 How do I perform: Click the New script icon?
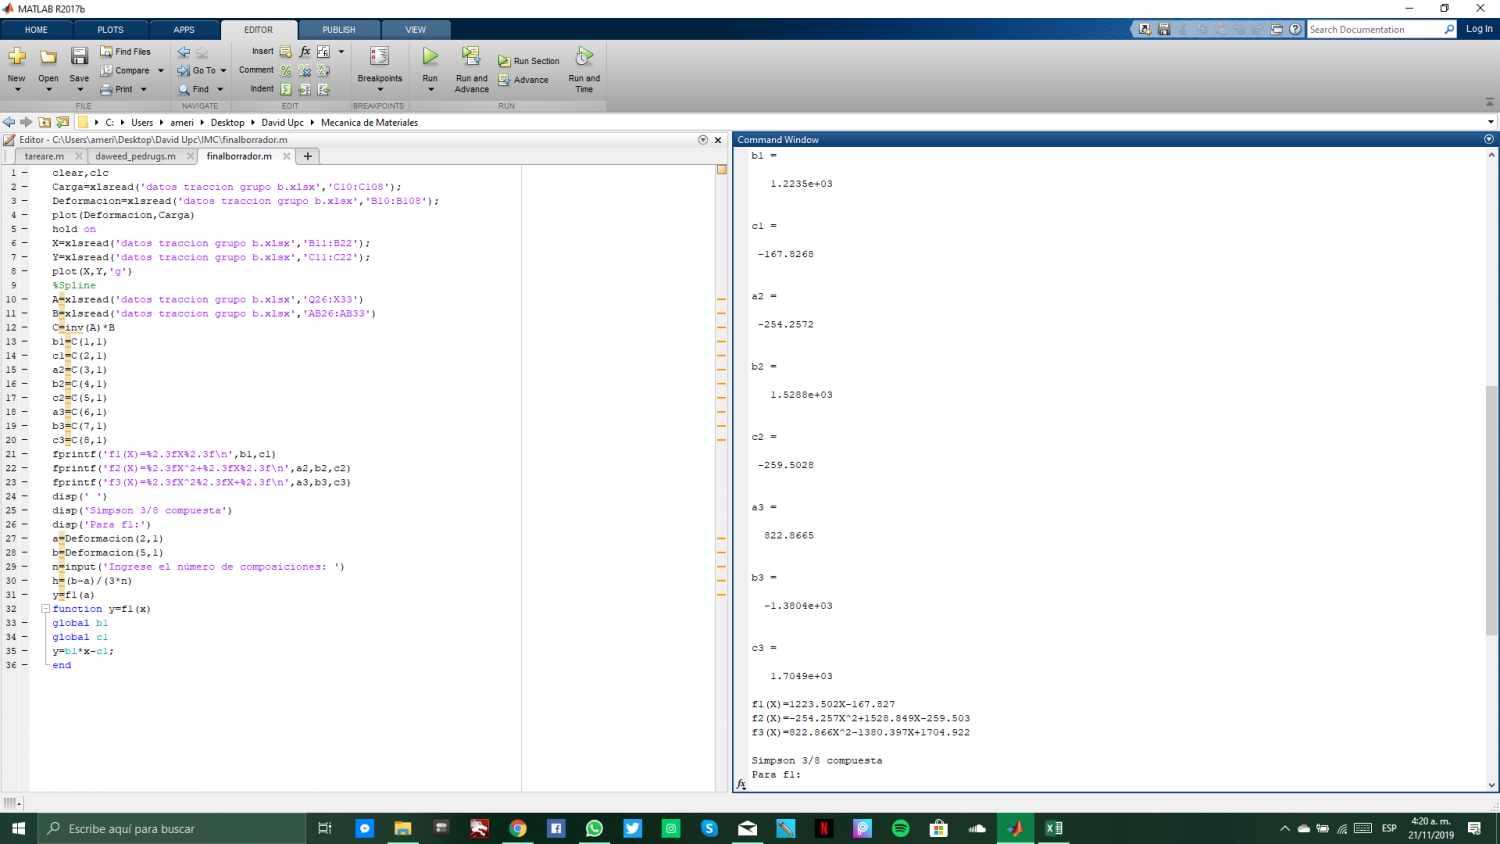(17, 58)
